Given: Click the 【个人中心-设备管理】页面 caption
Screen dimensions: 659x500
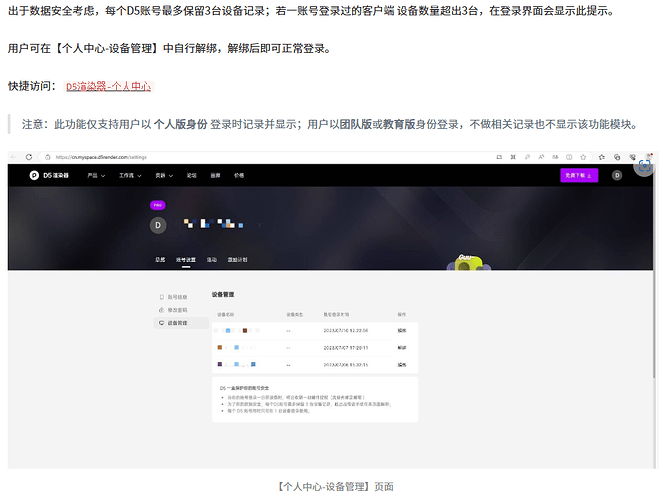Looking at the screenshot, I should point(335,487).
